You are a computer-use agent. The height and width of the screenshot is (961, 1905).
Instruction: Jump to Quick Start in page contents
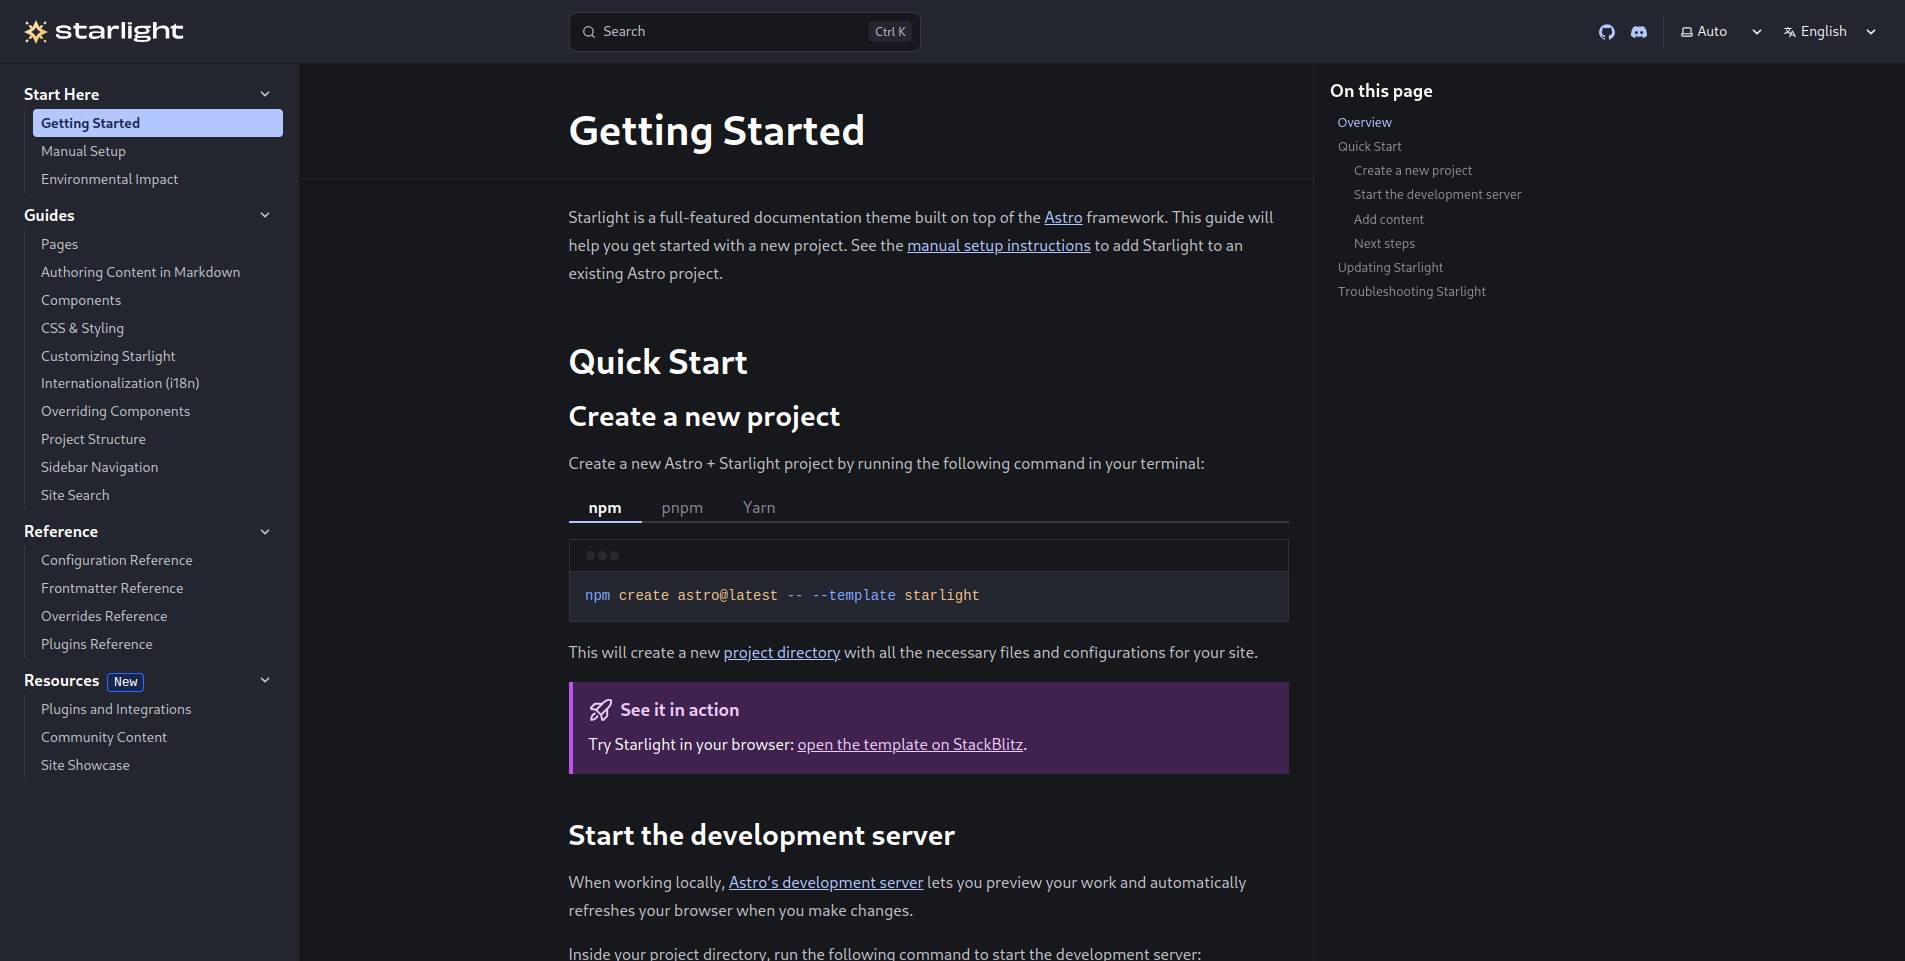[x=1369, y=146]
